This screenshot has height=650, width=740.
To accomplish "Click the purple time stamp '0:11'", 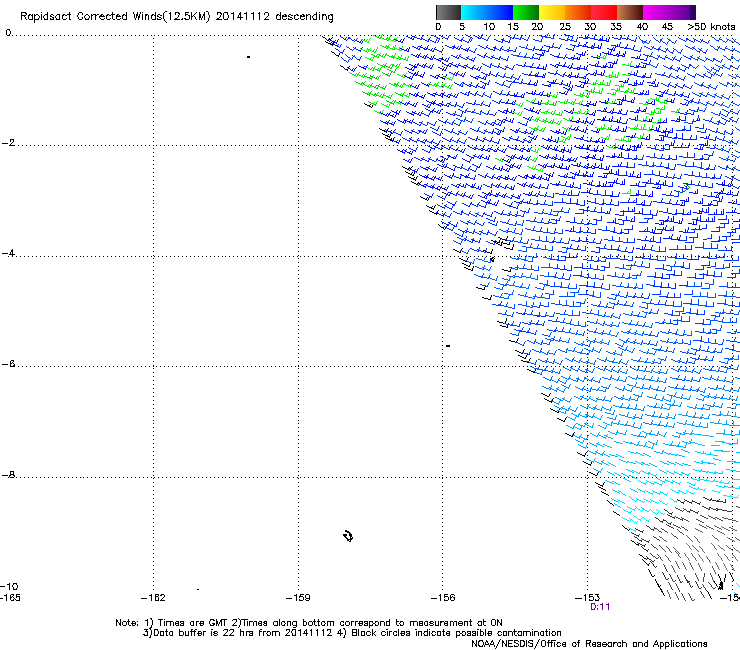I will 600,607.
